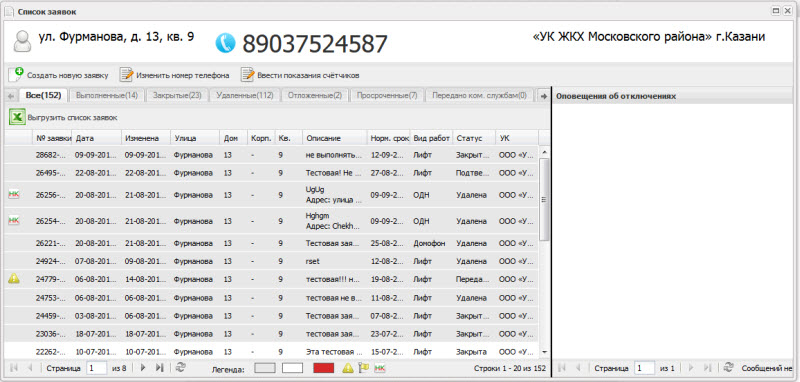The height and width of the screenshot is (382, 800).
Task: Select request row 28682
Action: 271,155
